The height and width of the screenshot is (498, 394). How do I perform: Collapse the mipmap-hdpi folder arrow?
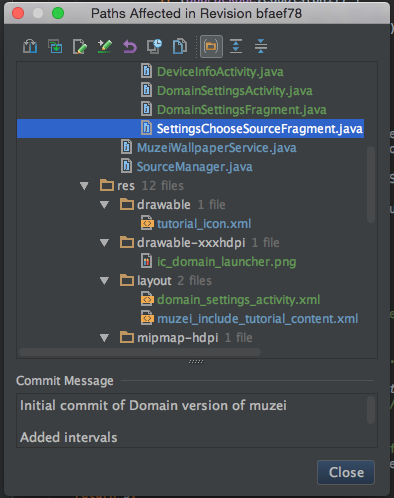(104, 338)
